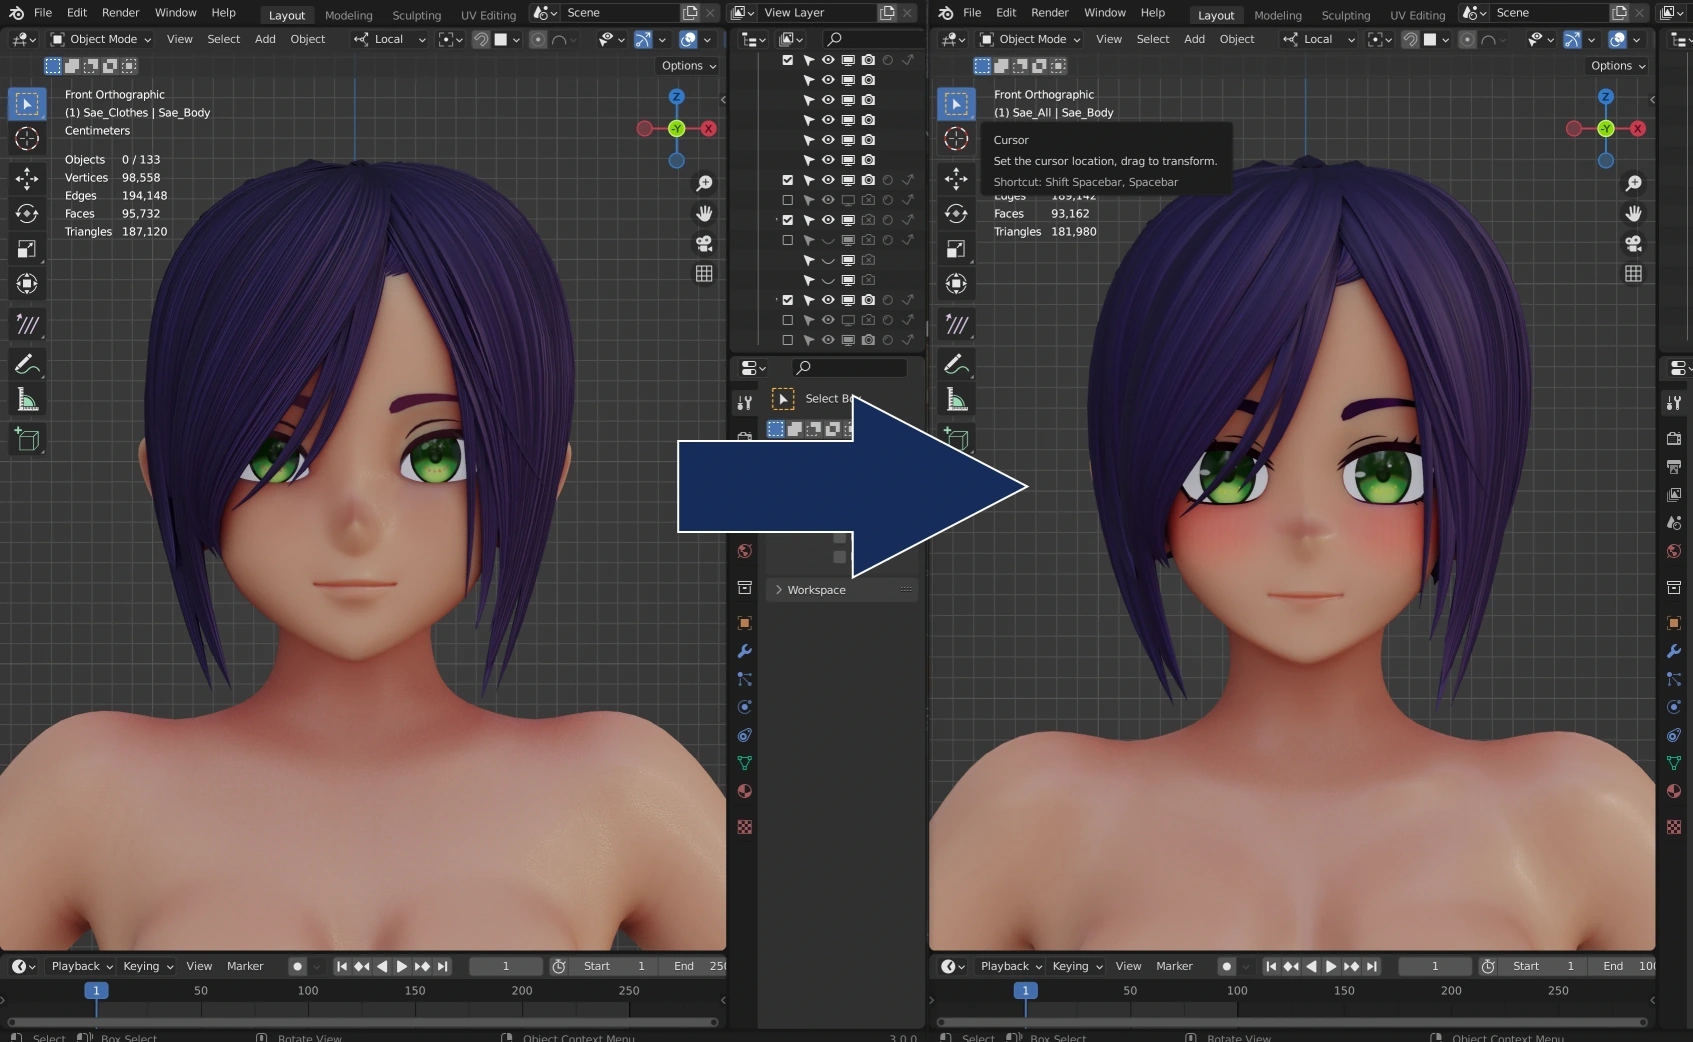Uncheck the top collection checkbox in outliner
The image size is (1693, 1042).
pyautogui.click(x=788, y=60)
